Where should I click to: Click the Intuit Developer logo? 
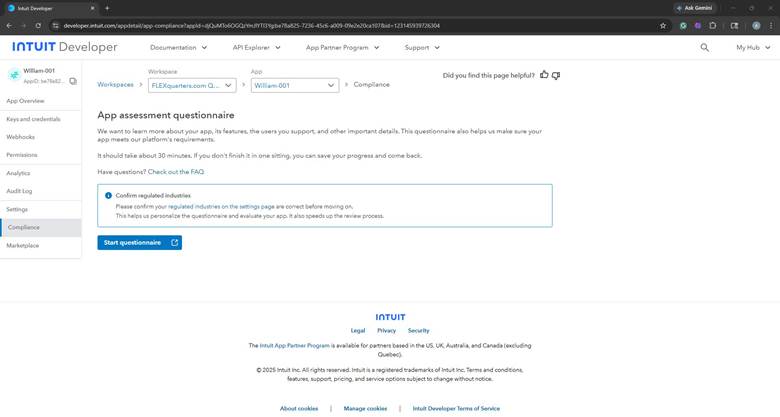[65, 47]
